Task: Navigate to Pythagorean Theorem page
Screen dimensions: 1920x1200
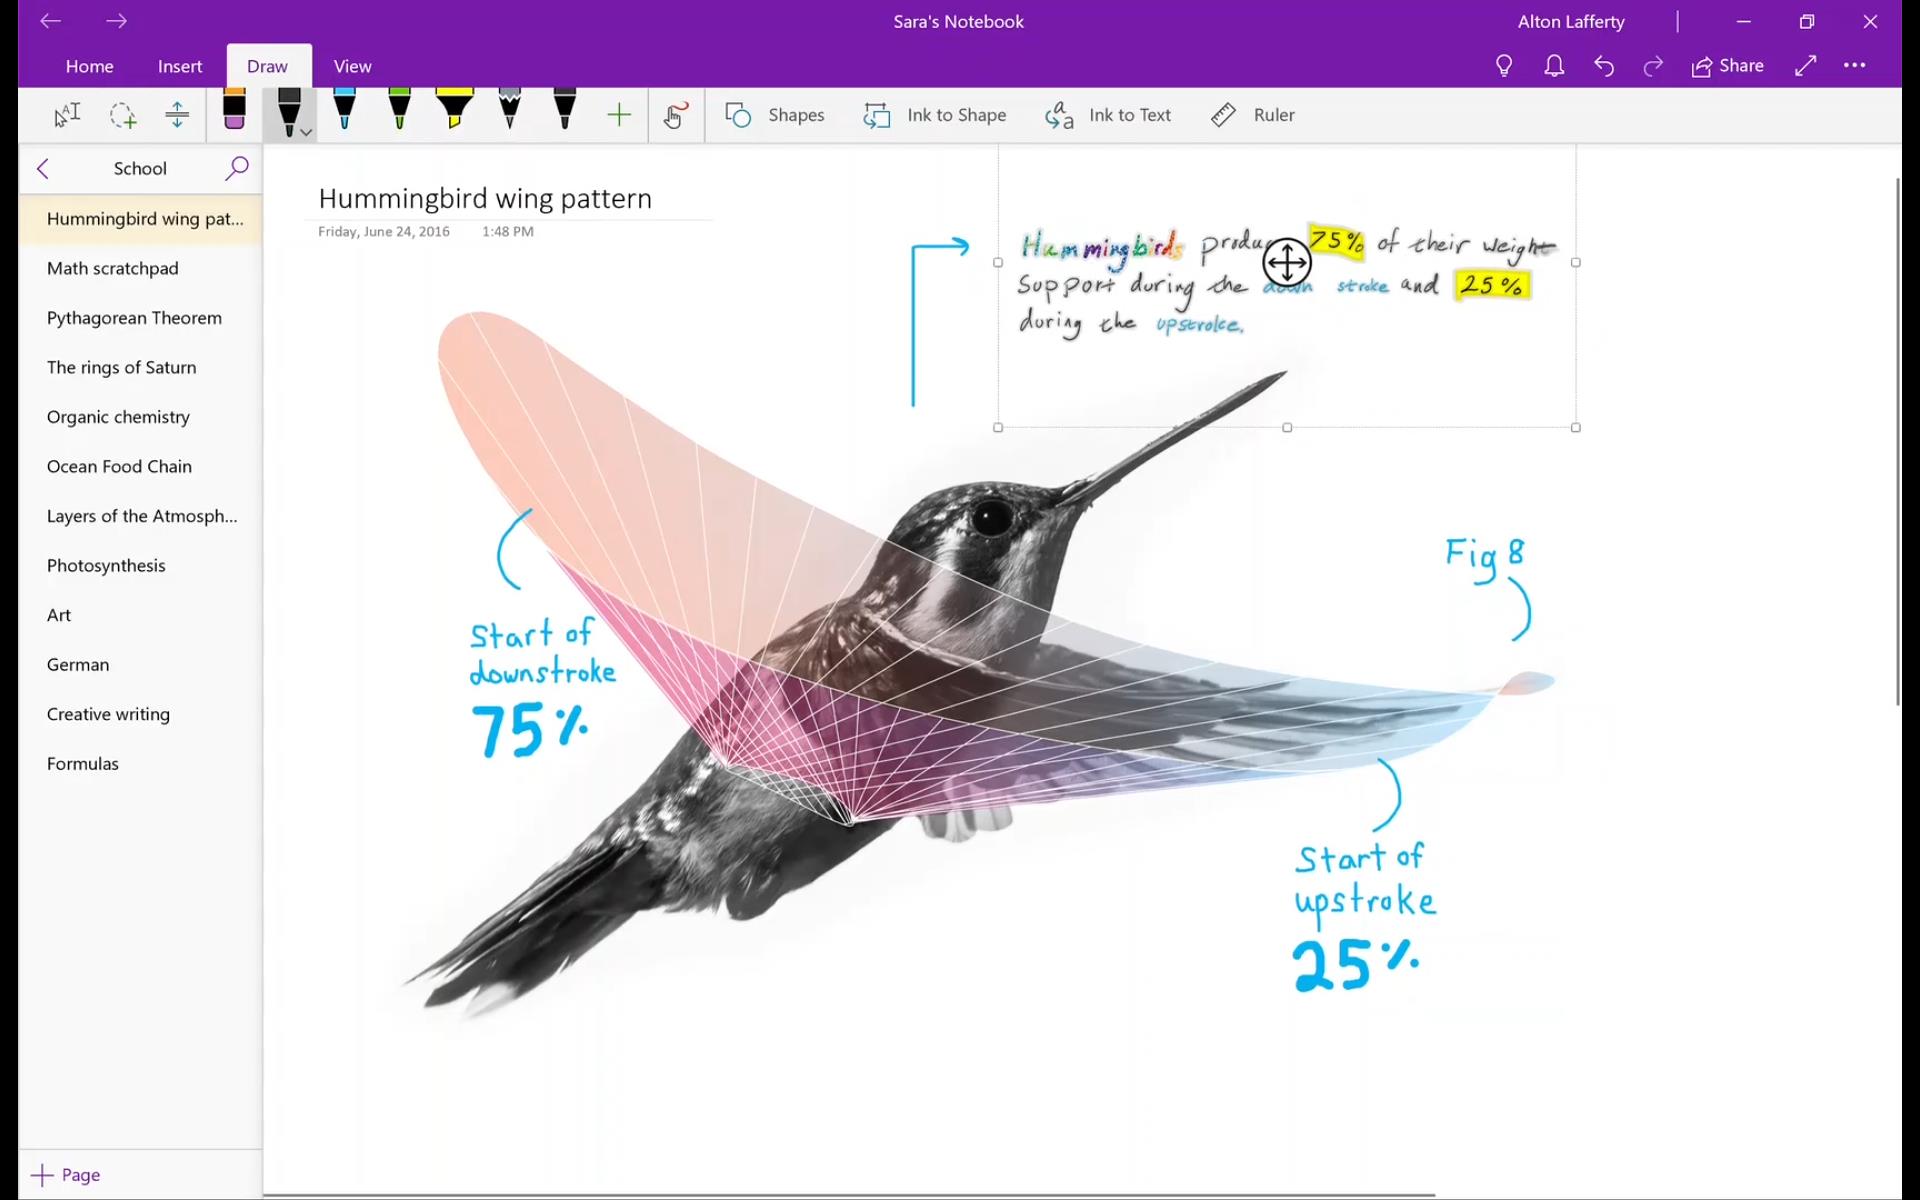Action: coord(134,317)
